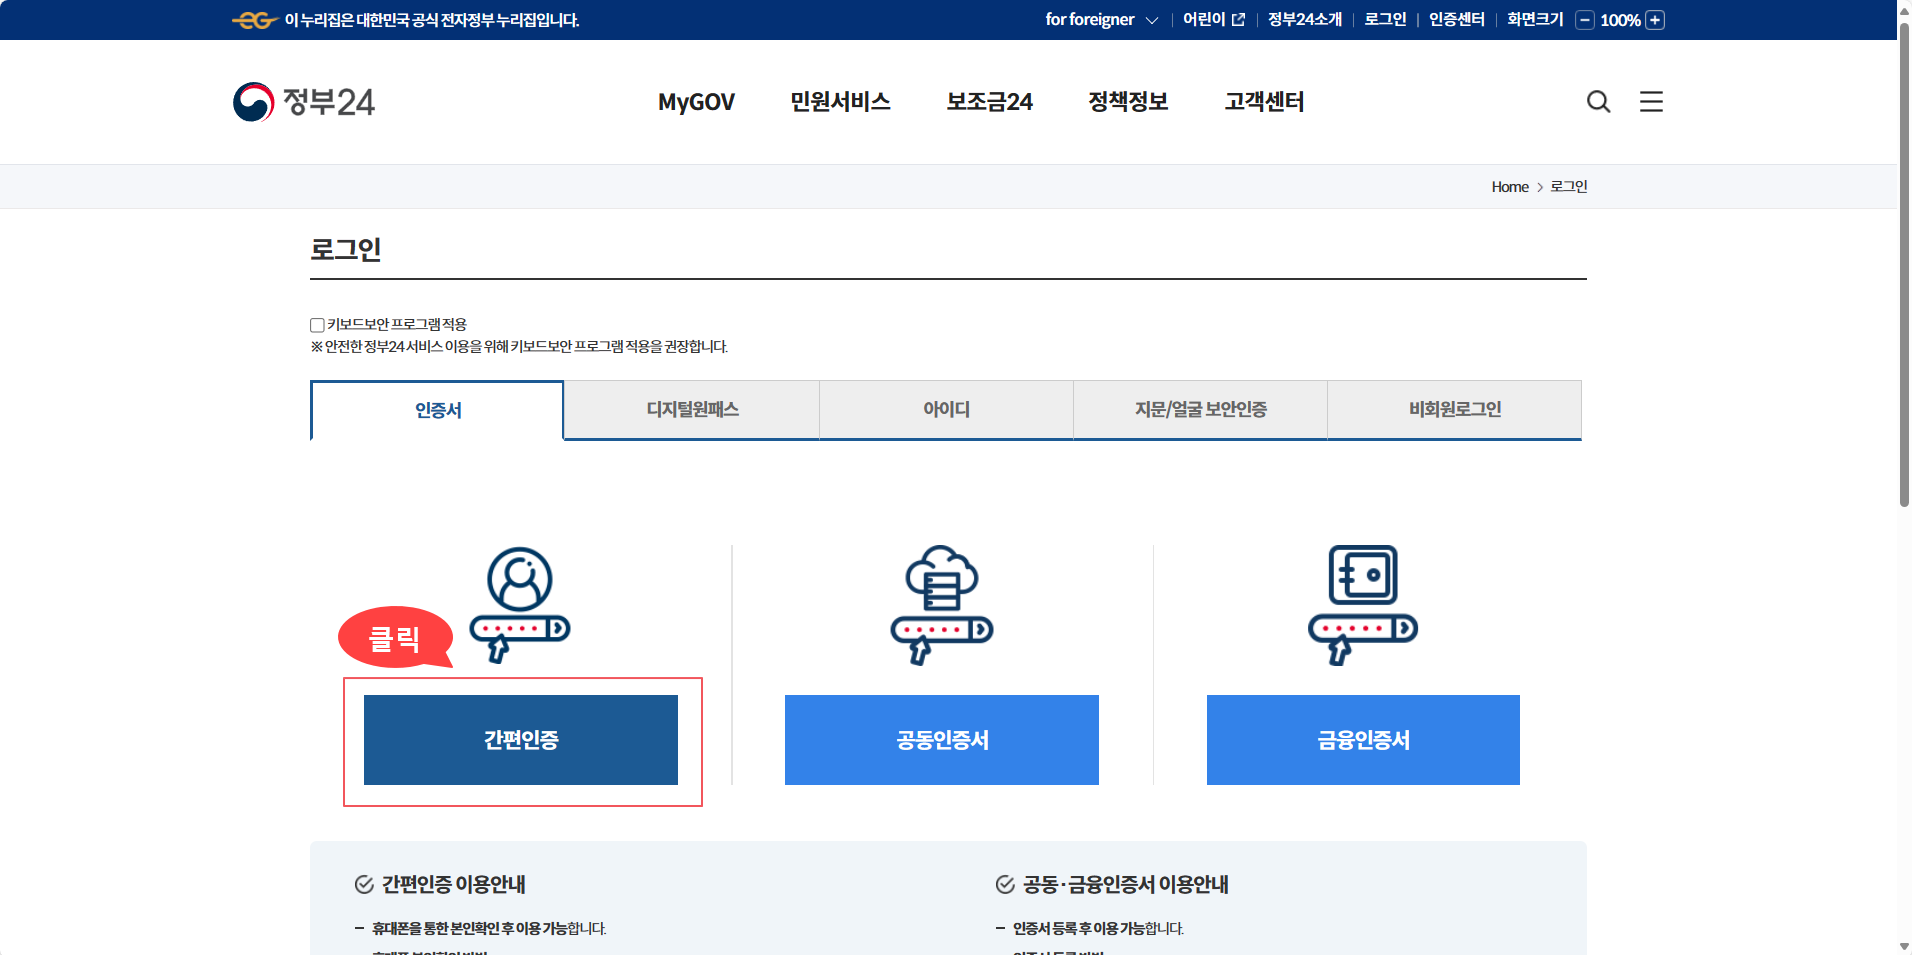Click the 금융인증서 safe icon illustration
Image resolution: width=1912 pixels, height=955 pixels.
[1363, 604]
